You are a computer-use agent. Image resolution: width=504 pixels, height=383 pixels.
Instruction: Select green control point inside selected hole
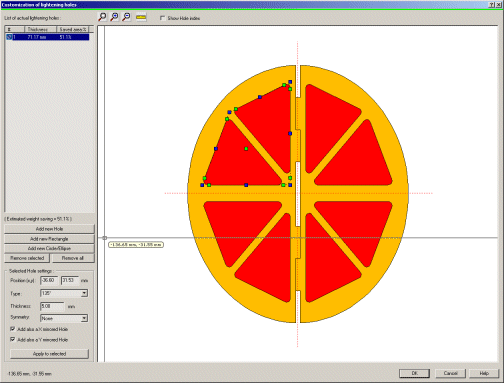[246, 149]
